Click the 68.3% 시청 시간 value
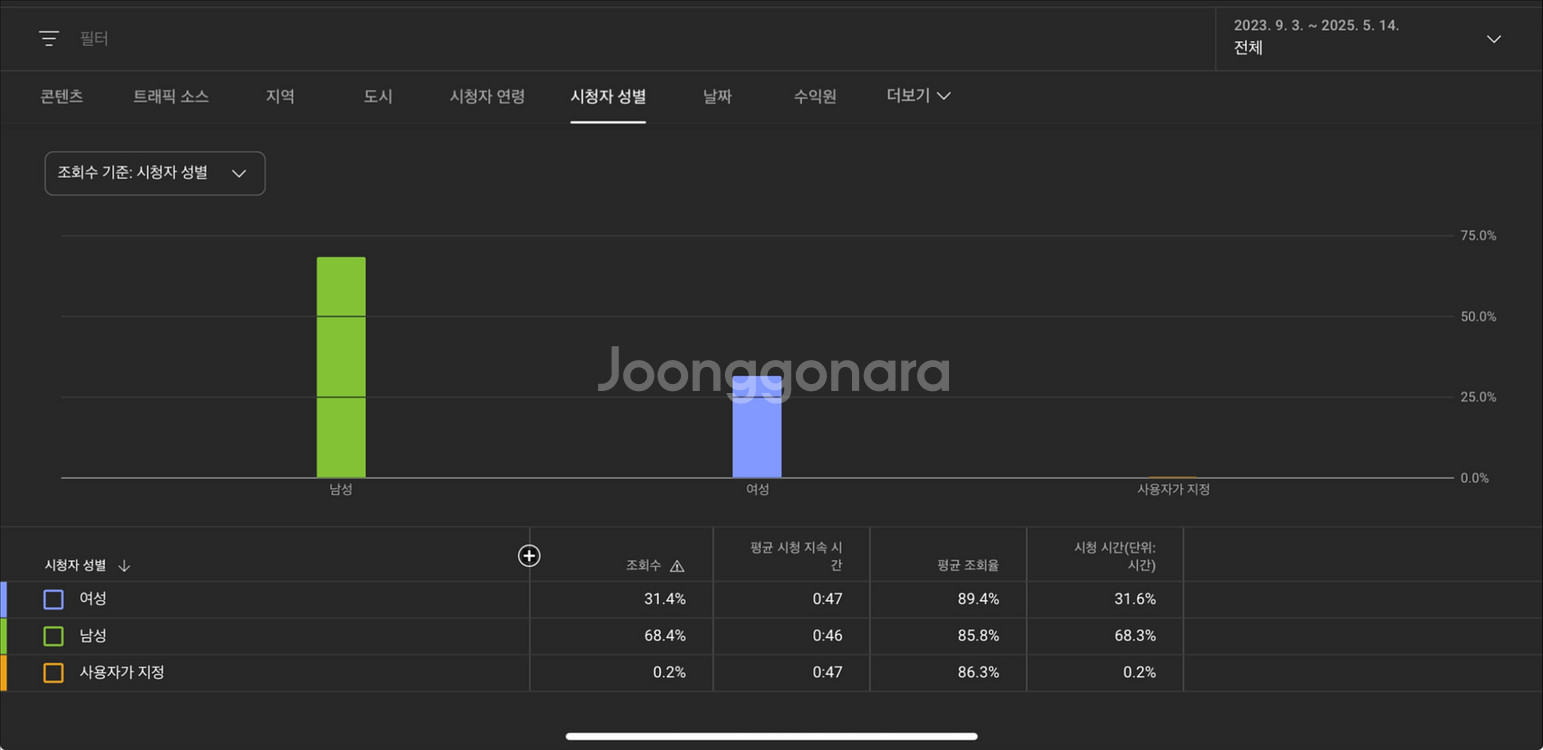Image resolution: width=1543 pixels, height=750 pixels. 1135,636
